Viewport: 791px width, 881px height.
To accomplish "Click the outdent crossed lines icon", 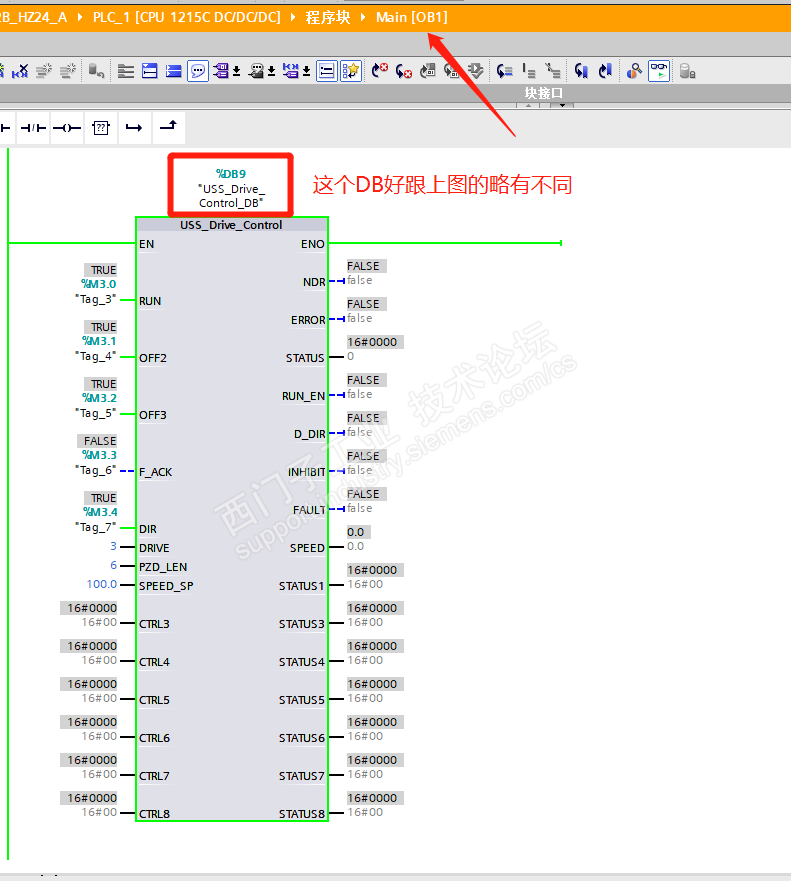I will [553, 71].
